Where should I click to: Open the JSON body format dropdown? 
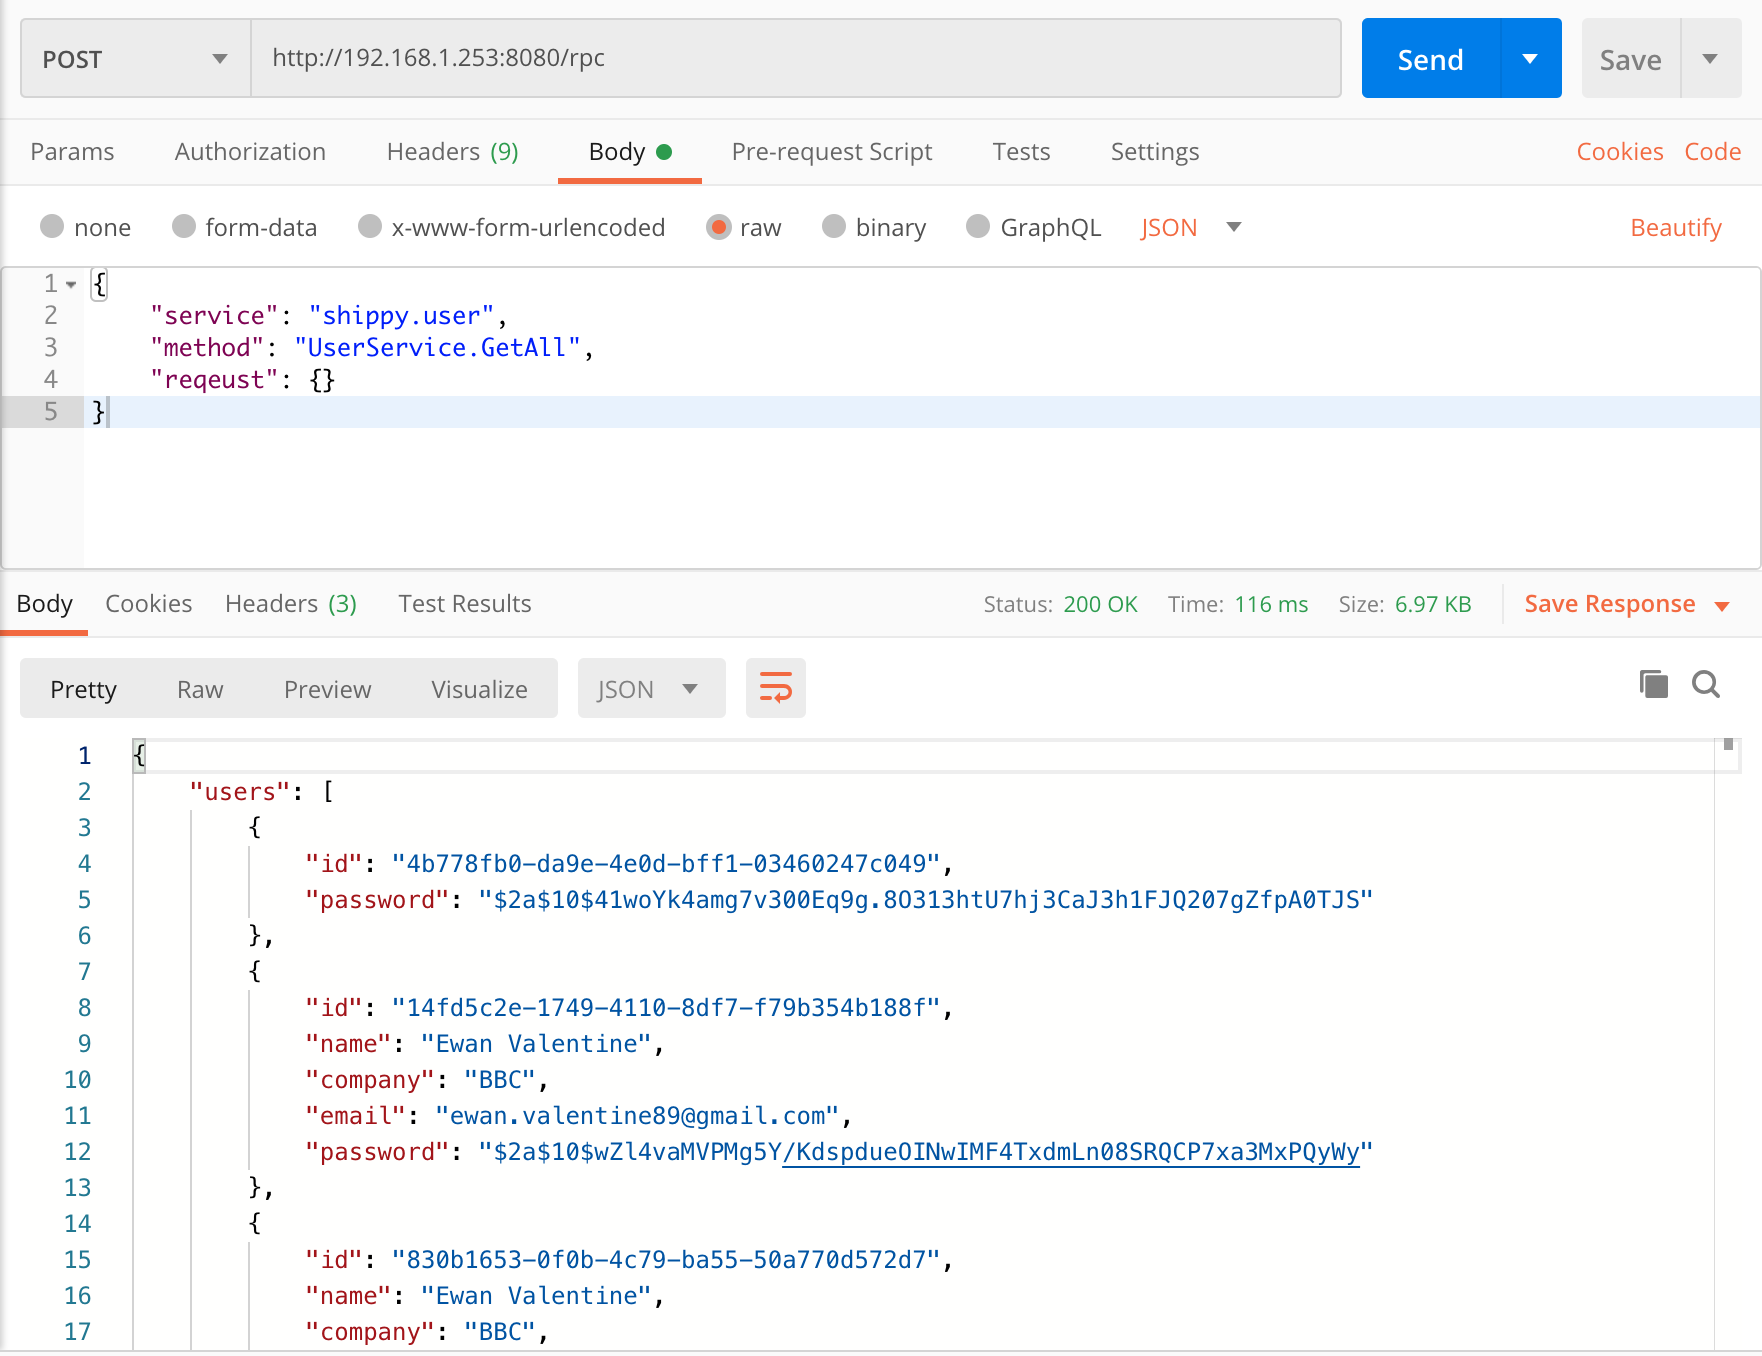pyautogui.click(x=1190, y=228)
